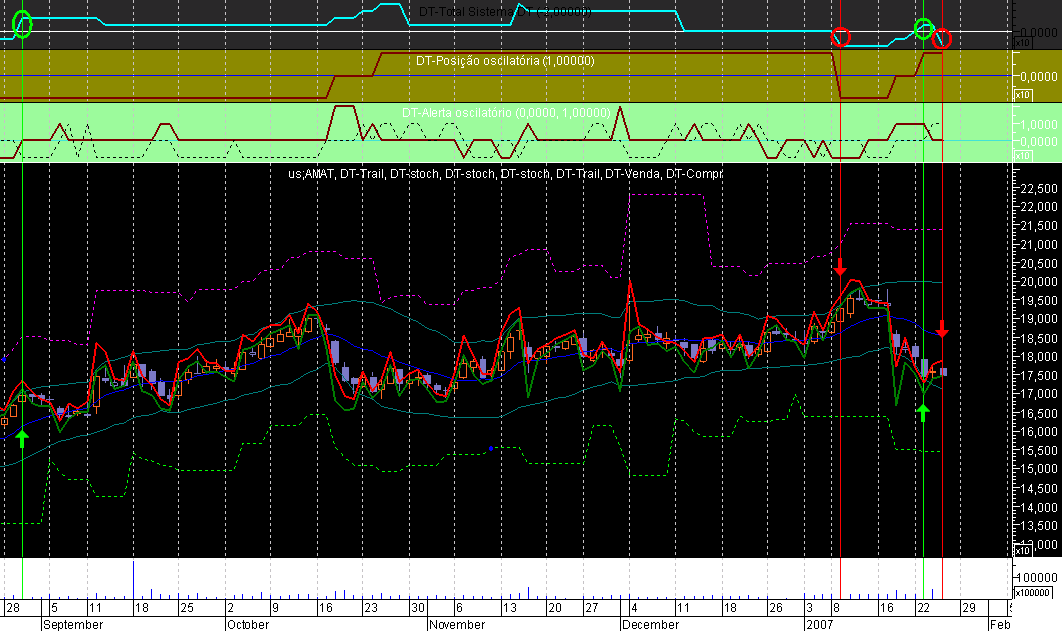
Task: Click the DT-Total Sistema DT panel title
Action: pyautogui.click(x=505, y=12)
